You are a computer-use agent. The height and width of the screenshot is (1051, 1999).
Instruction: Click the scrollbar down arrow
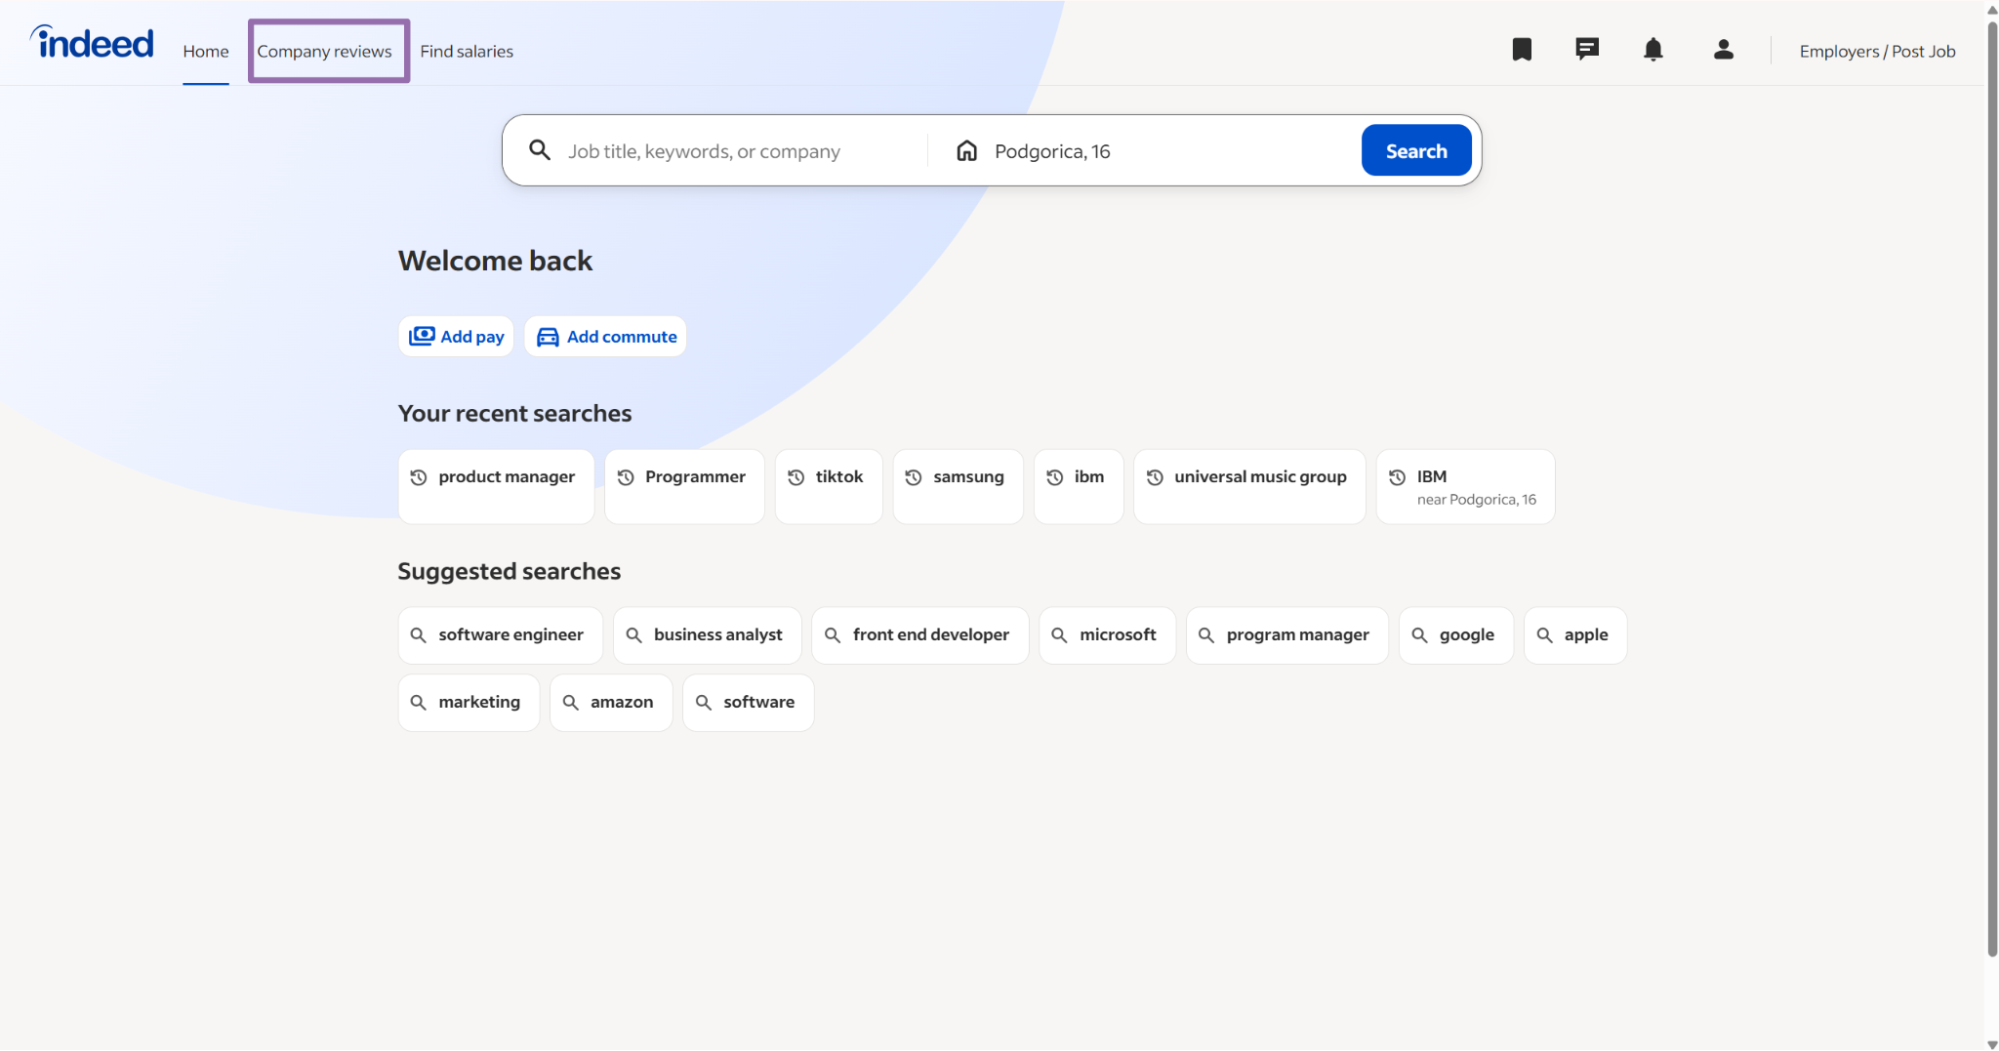pyautogui.click(x=1991, y=1044)
